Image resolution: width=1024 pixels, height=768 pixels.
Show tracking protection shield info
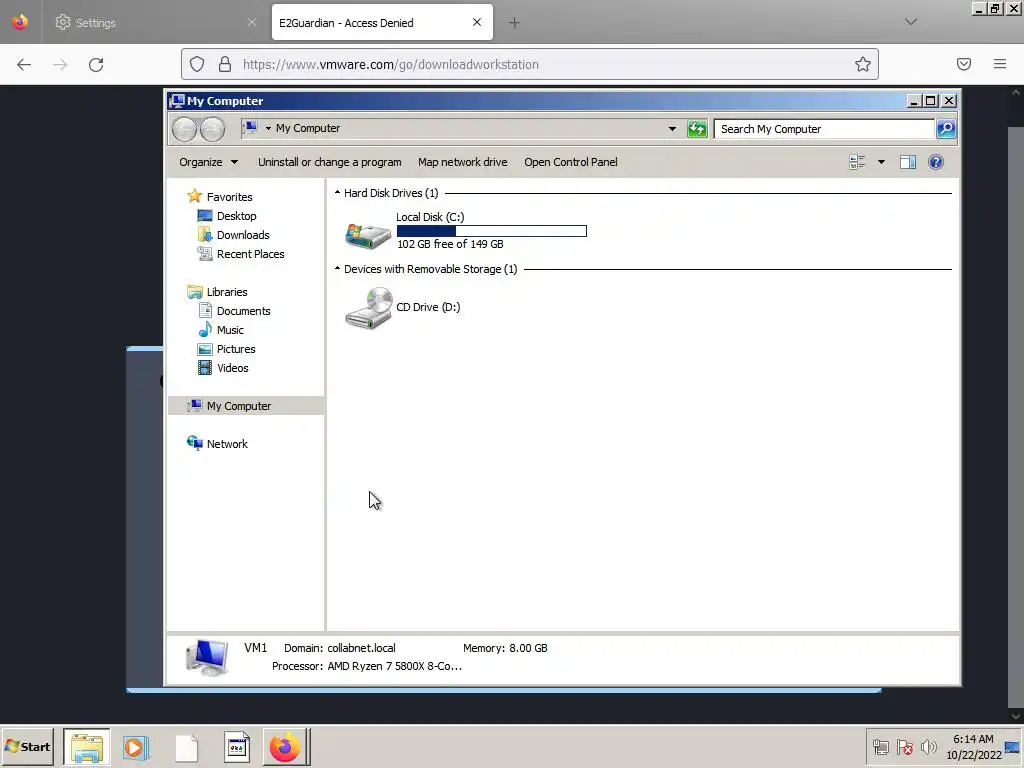click(x=197, y=64)
